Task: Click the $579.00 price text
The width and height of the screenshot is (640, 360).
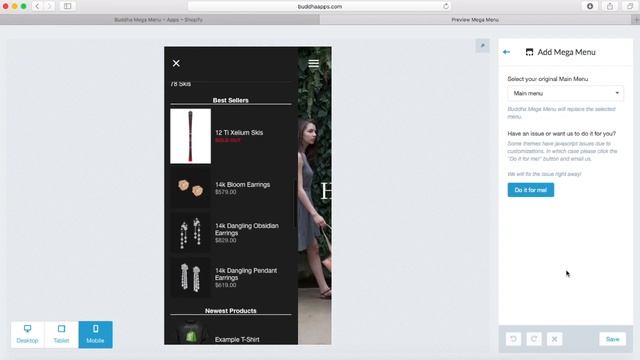Action: (x=226, y=192)
